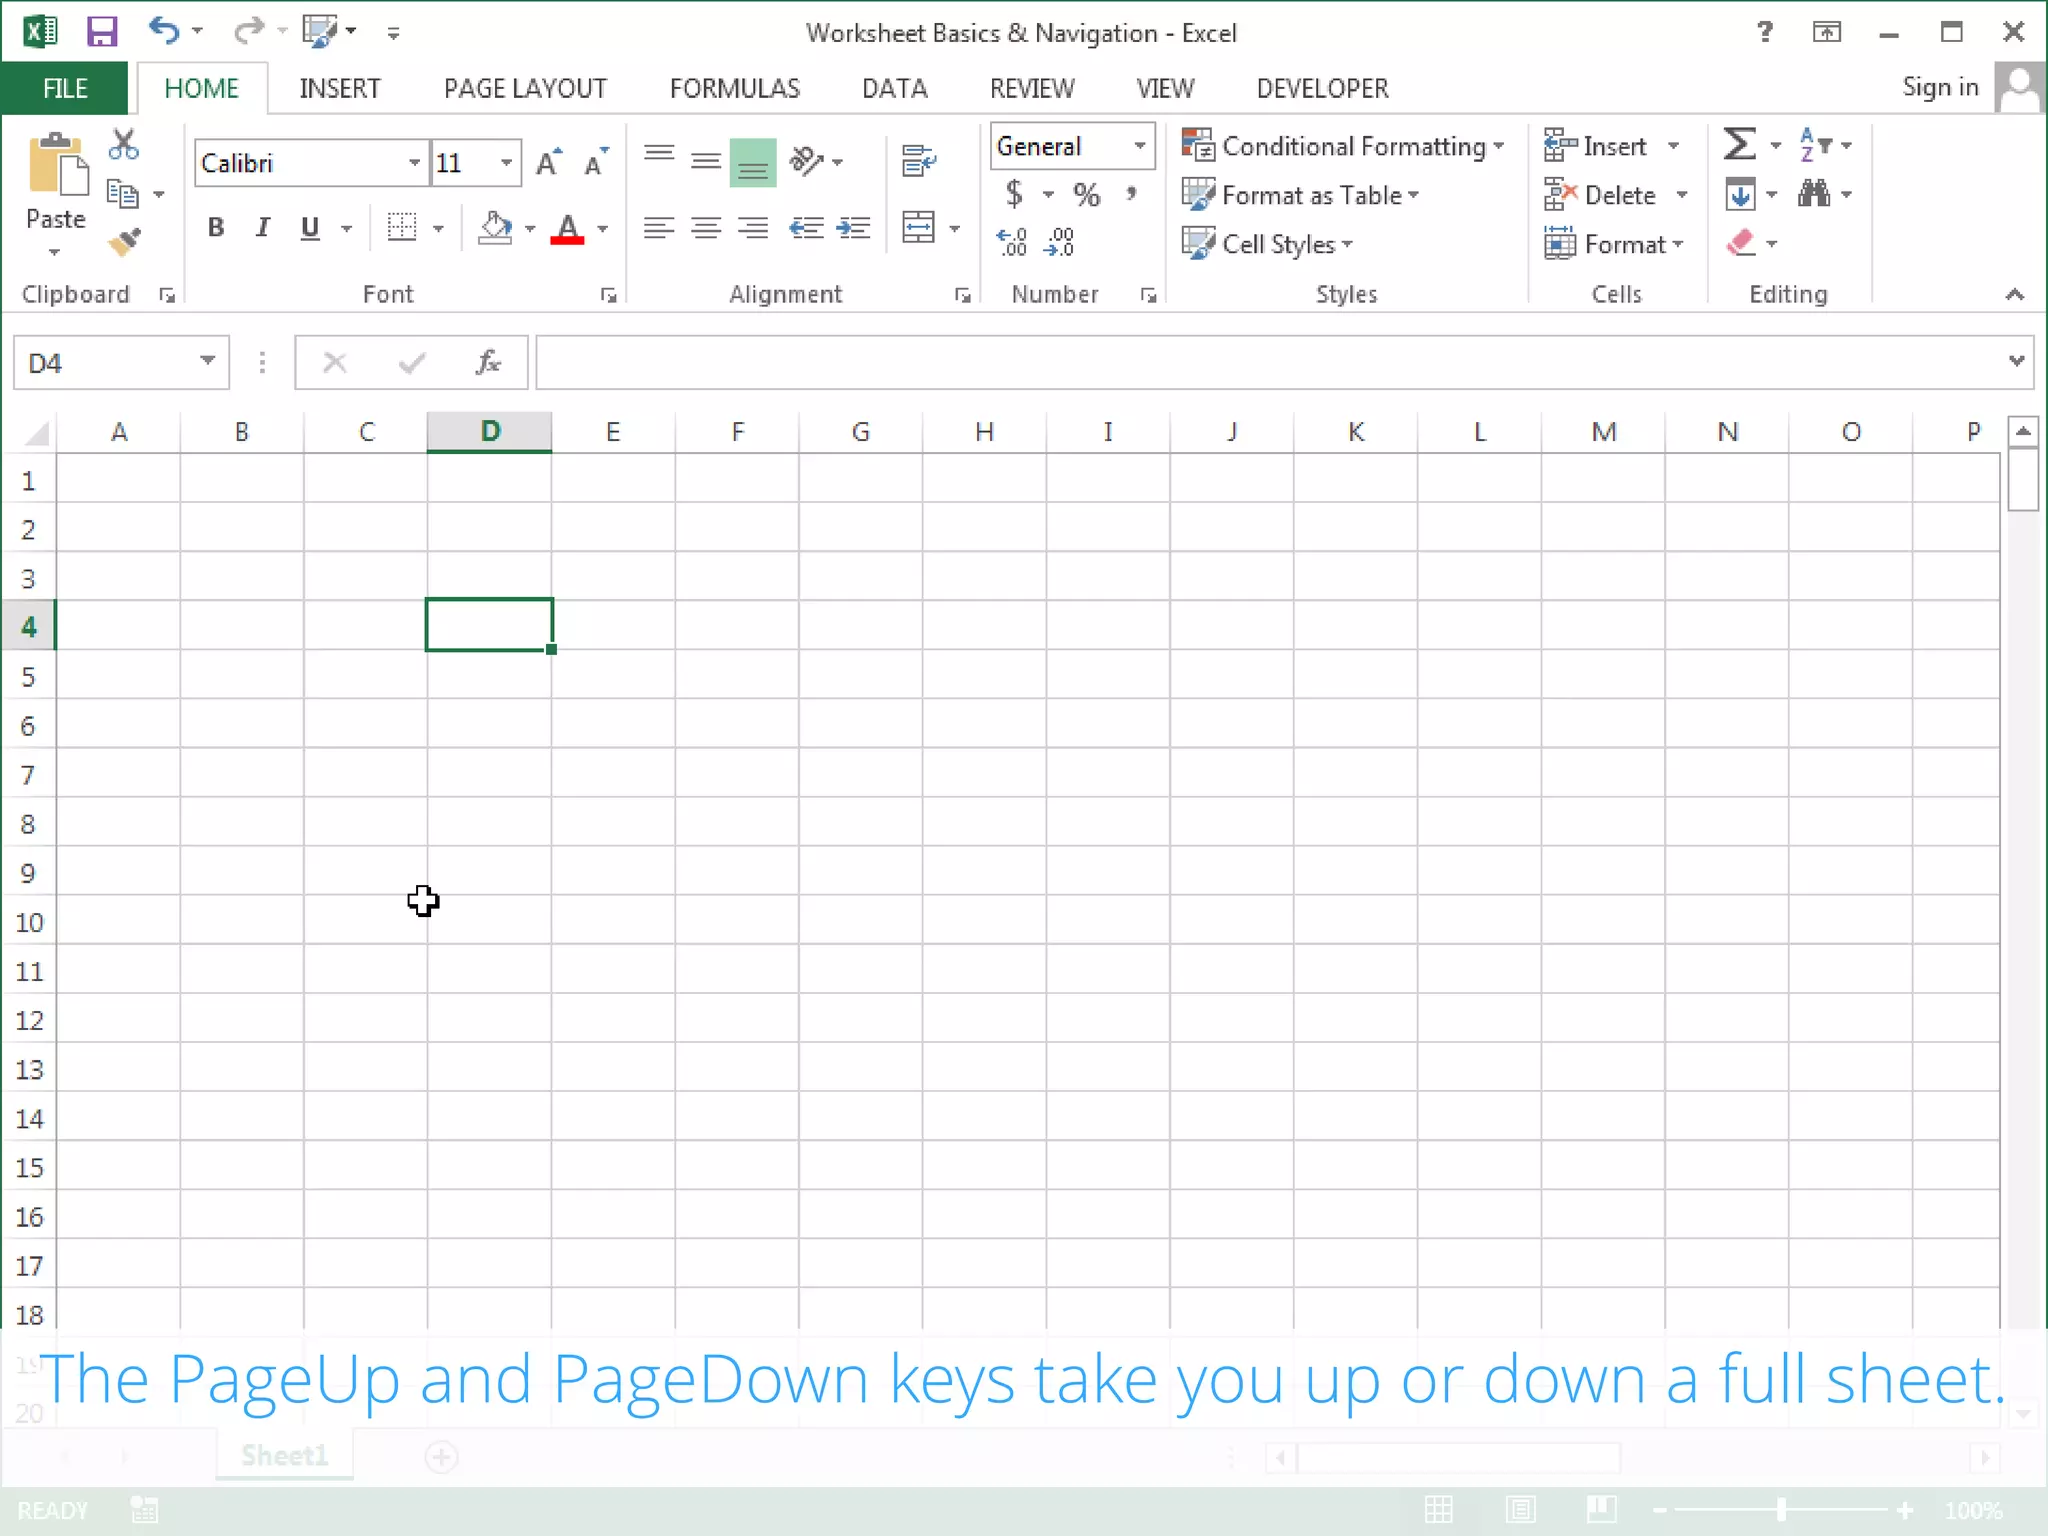
Task: Expand the Format as Table menu
Action: pos(1301,195)
